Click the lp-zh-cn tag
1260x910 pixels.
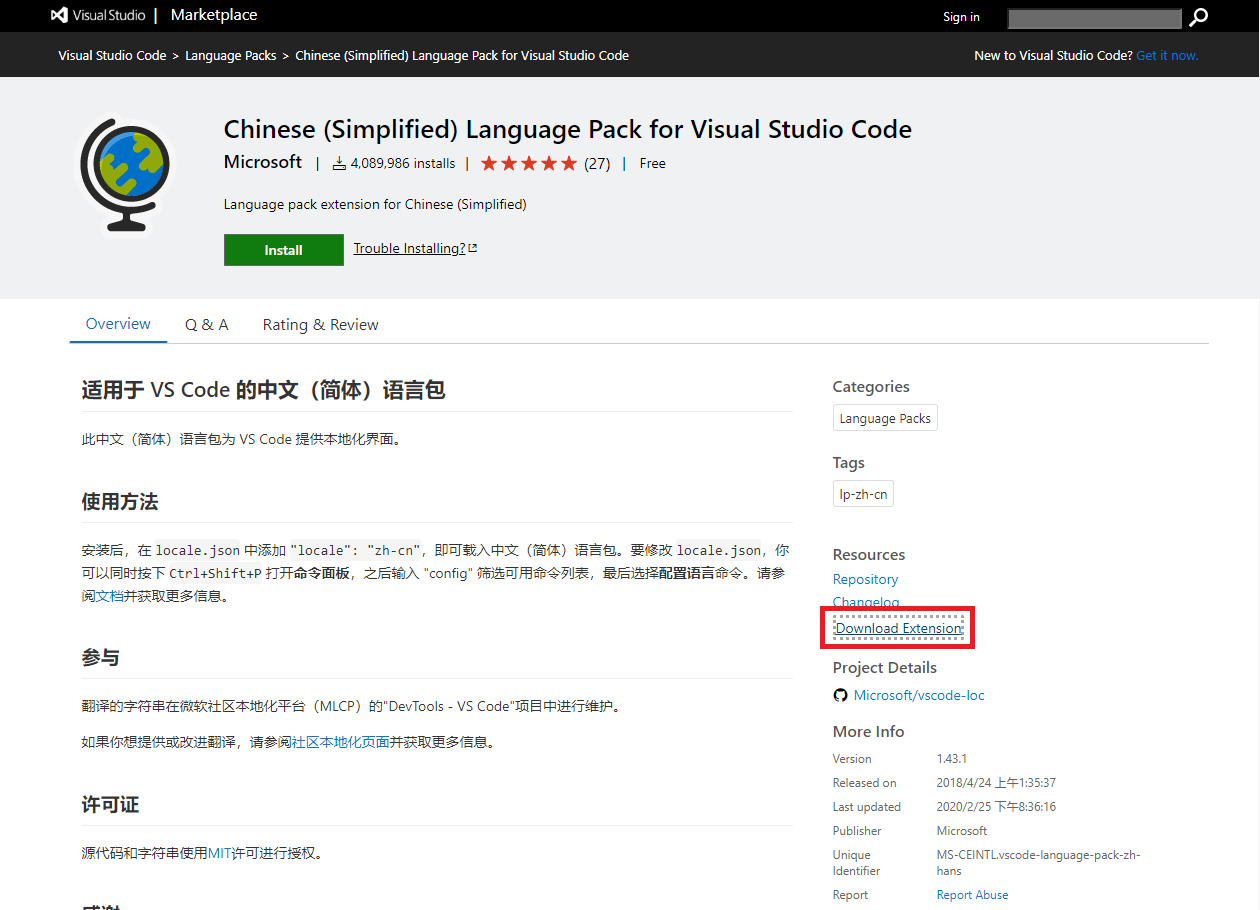[x=863, y=494]
